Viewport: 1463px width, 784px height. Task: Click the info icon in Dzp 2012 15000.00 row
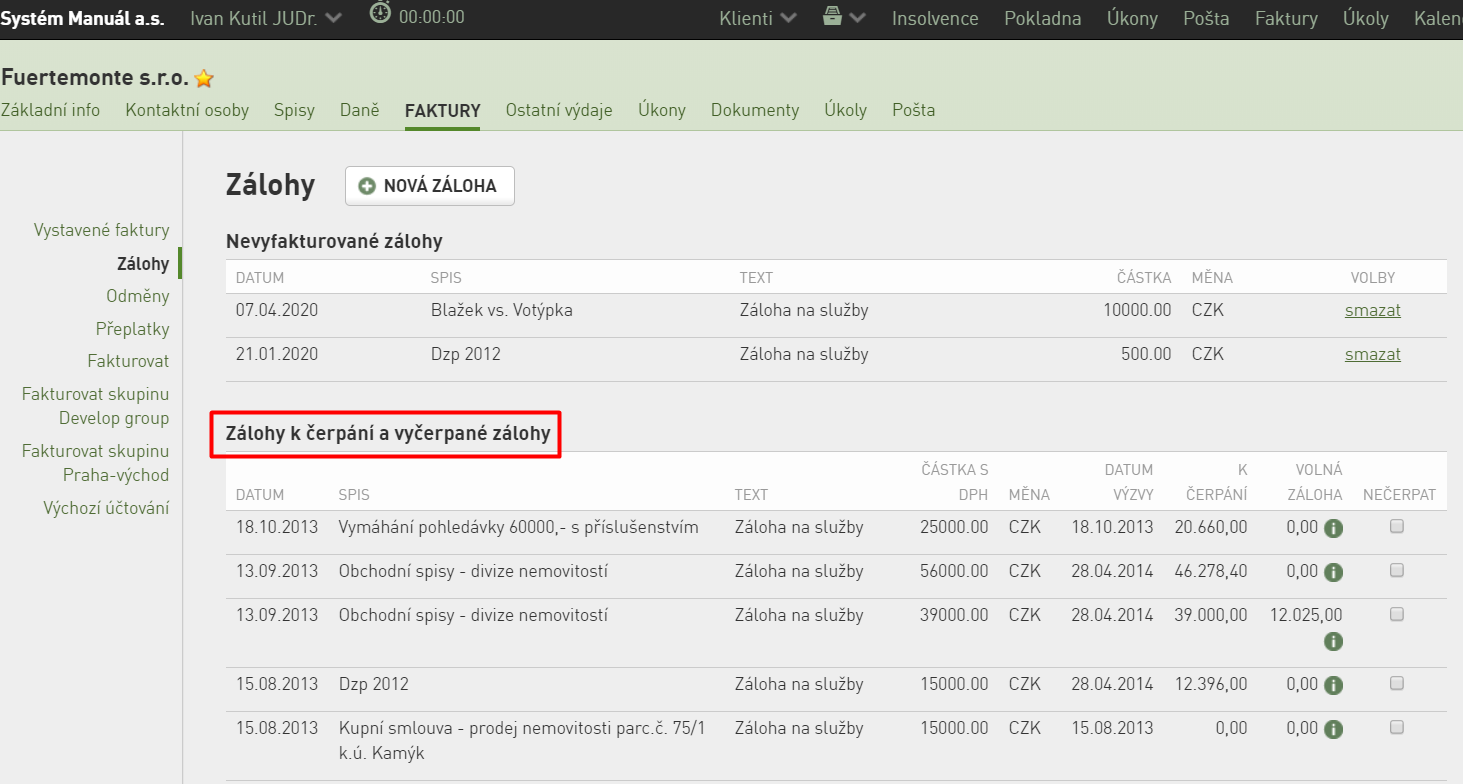coord(1333,685)
